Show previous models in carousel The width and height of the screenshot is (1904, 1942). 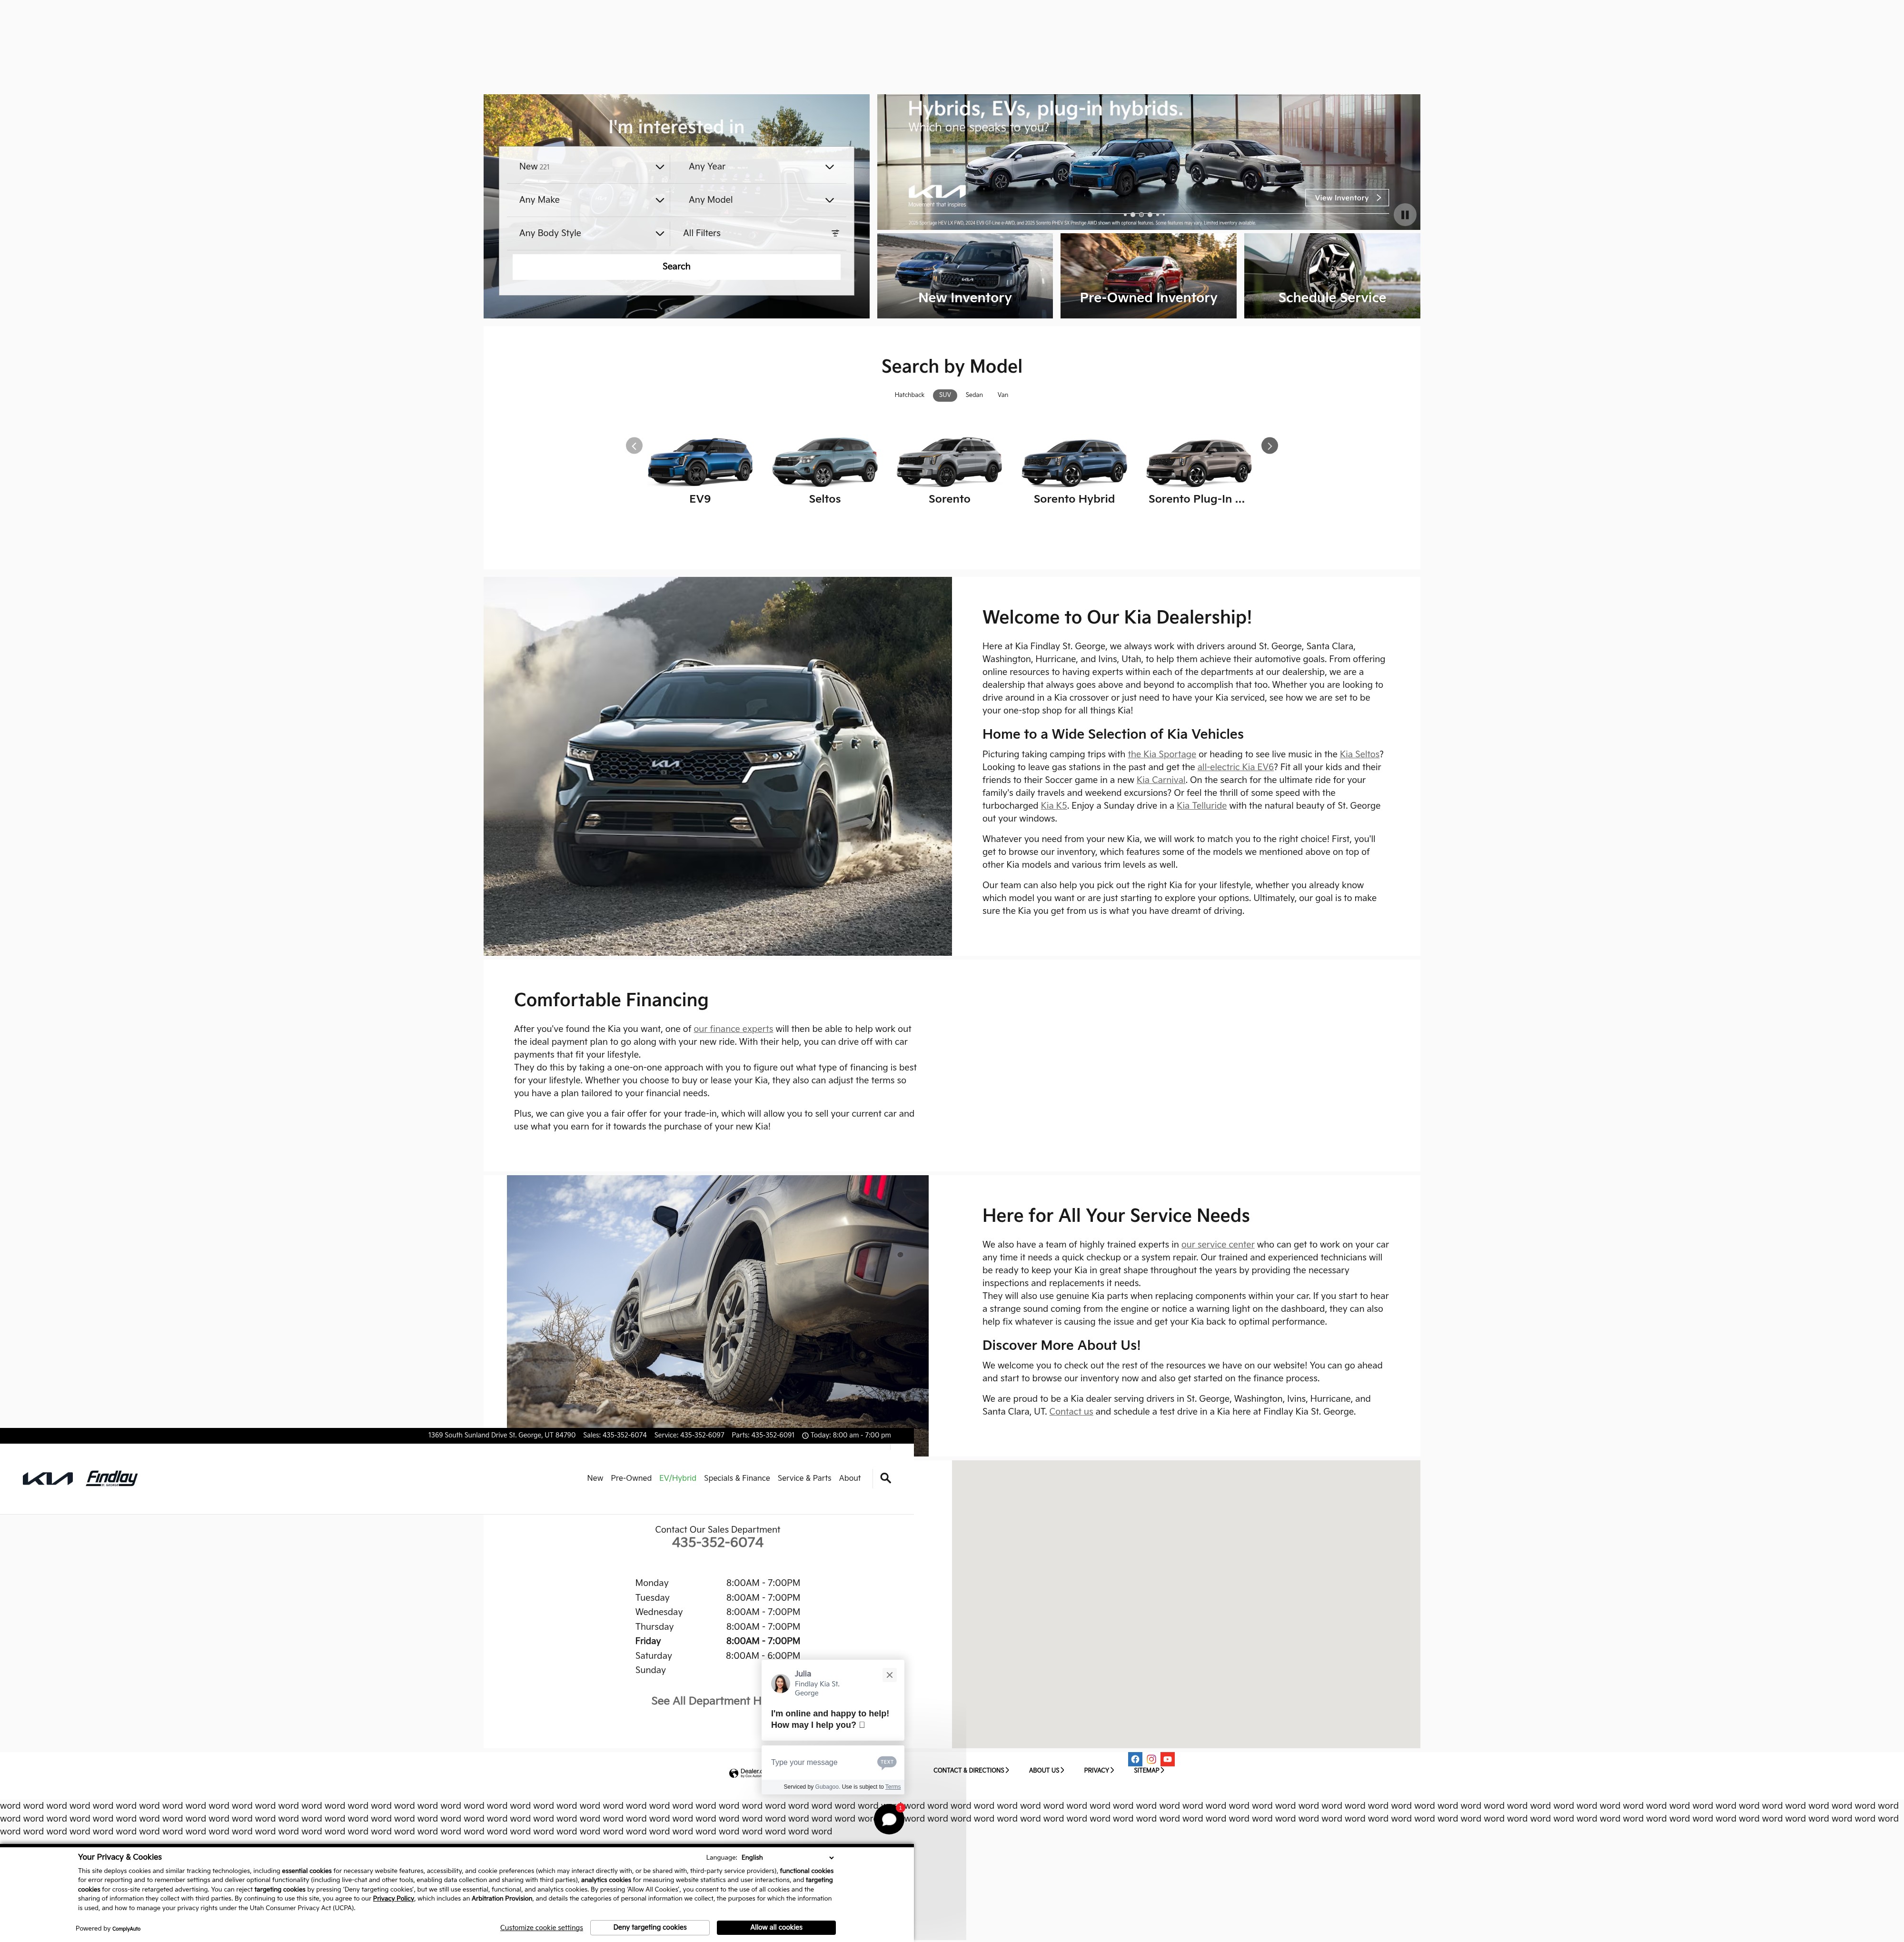pyautogui.click(x=634, y=446)
